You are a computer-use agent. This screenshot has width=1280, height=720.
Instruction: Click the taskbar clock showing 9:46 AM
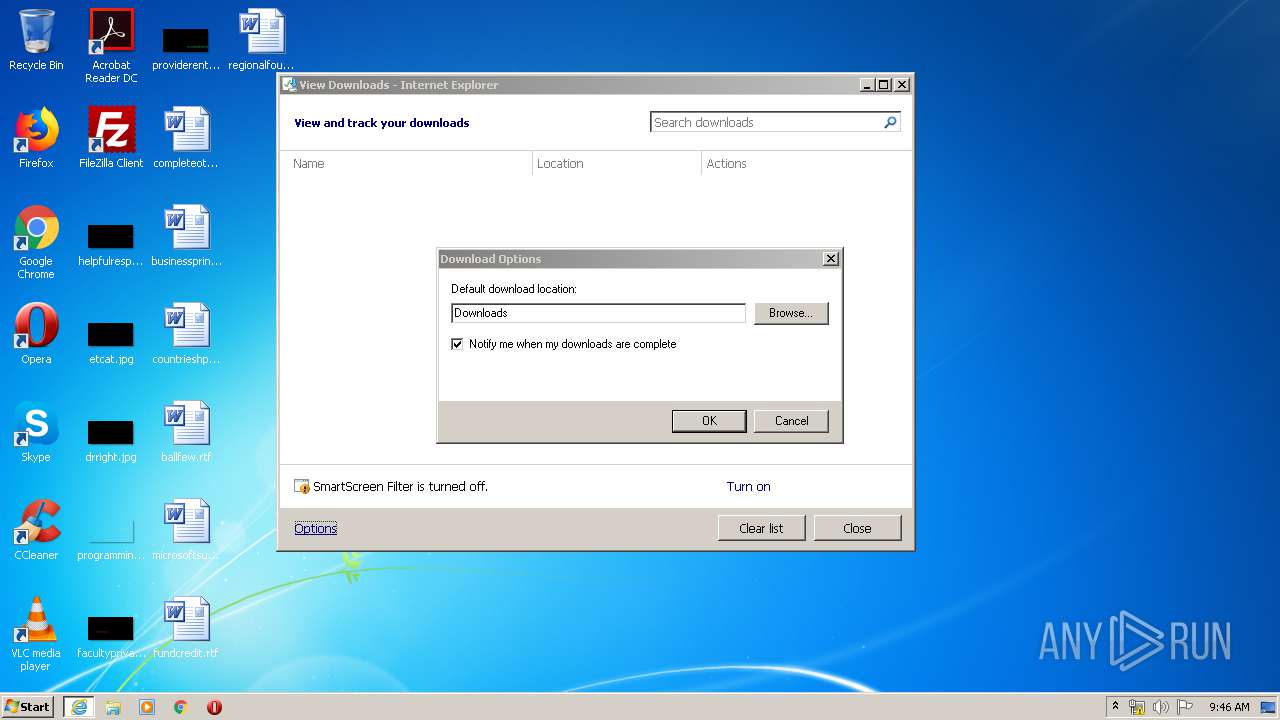click(x=1229, y=707)
